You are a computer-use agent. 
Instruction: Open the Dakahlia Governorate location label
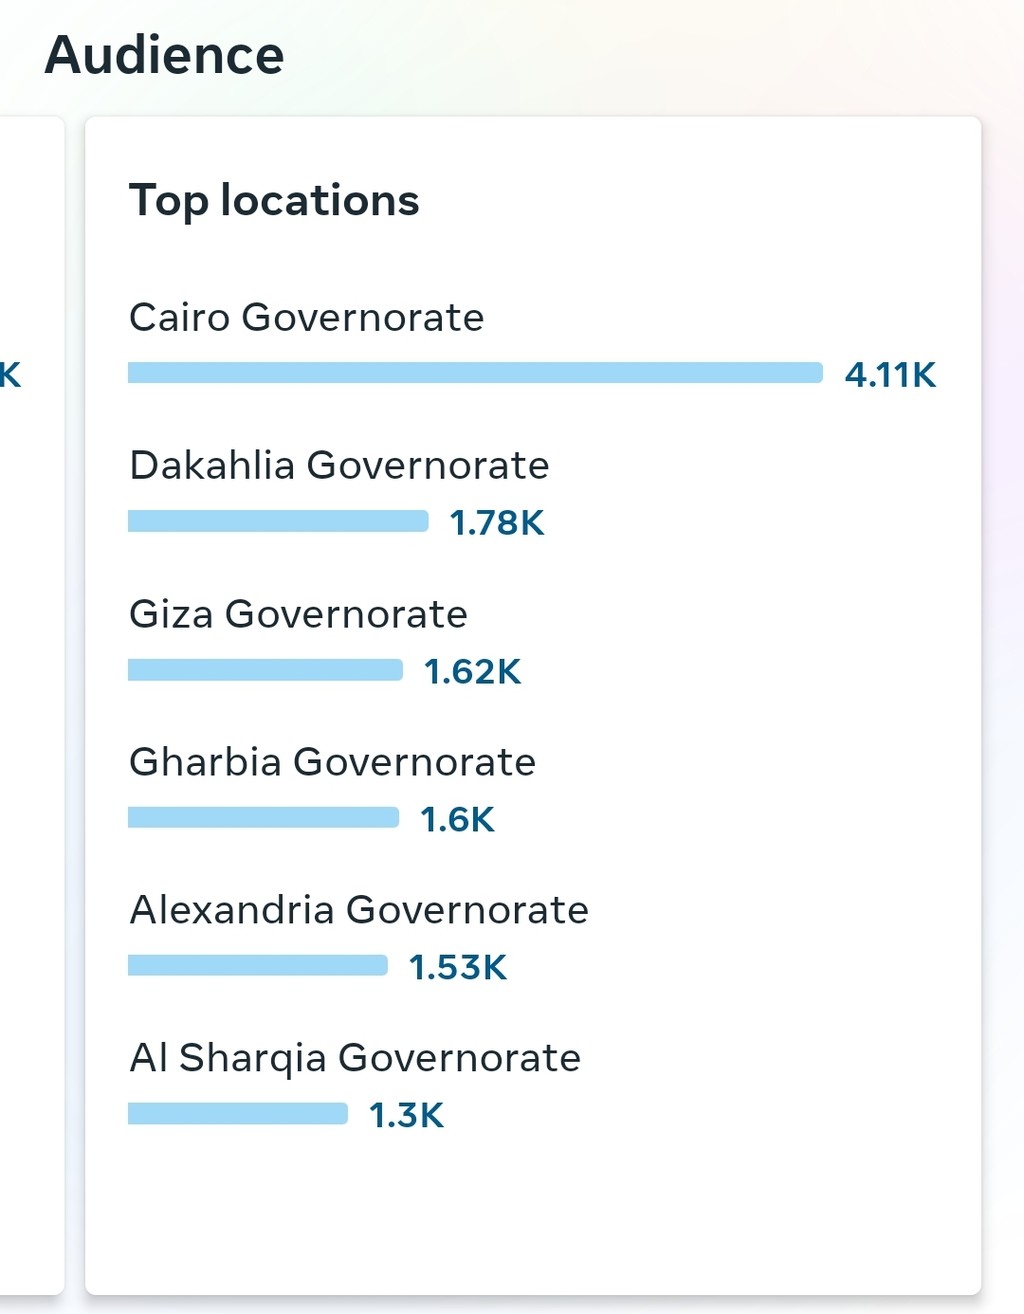[339, 466]
